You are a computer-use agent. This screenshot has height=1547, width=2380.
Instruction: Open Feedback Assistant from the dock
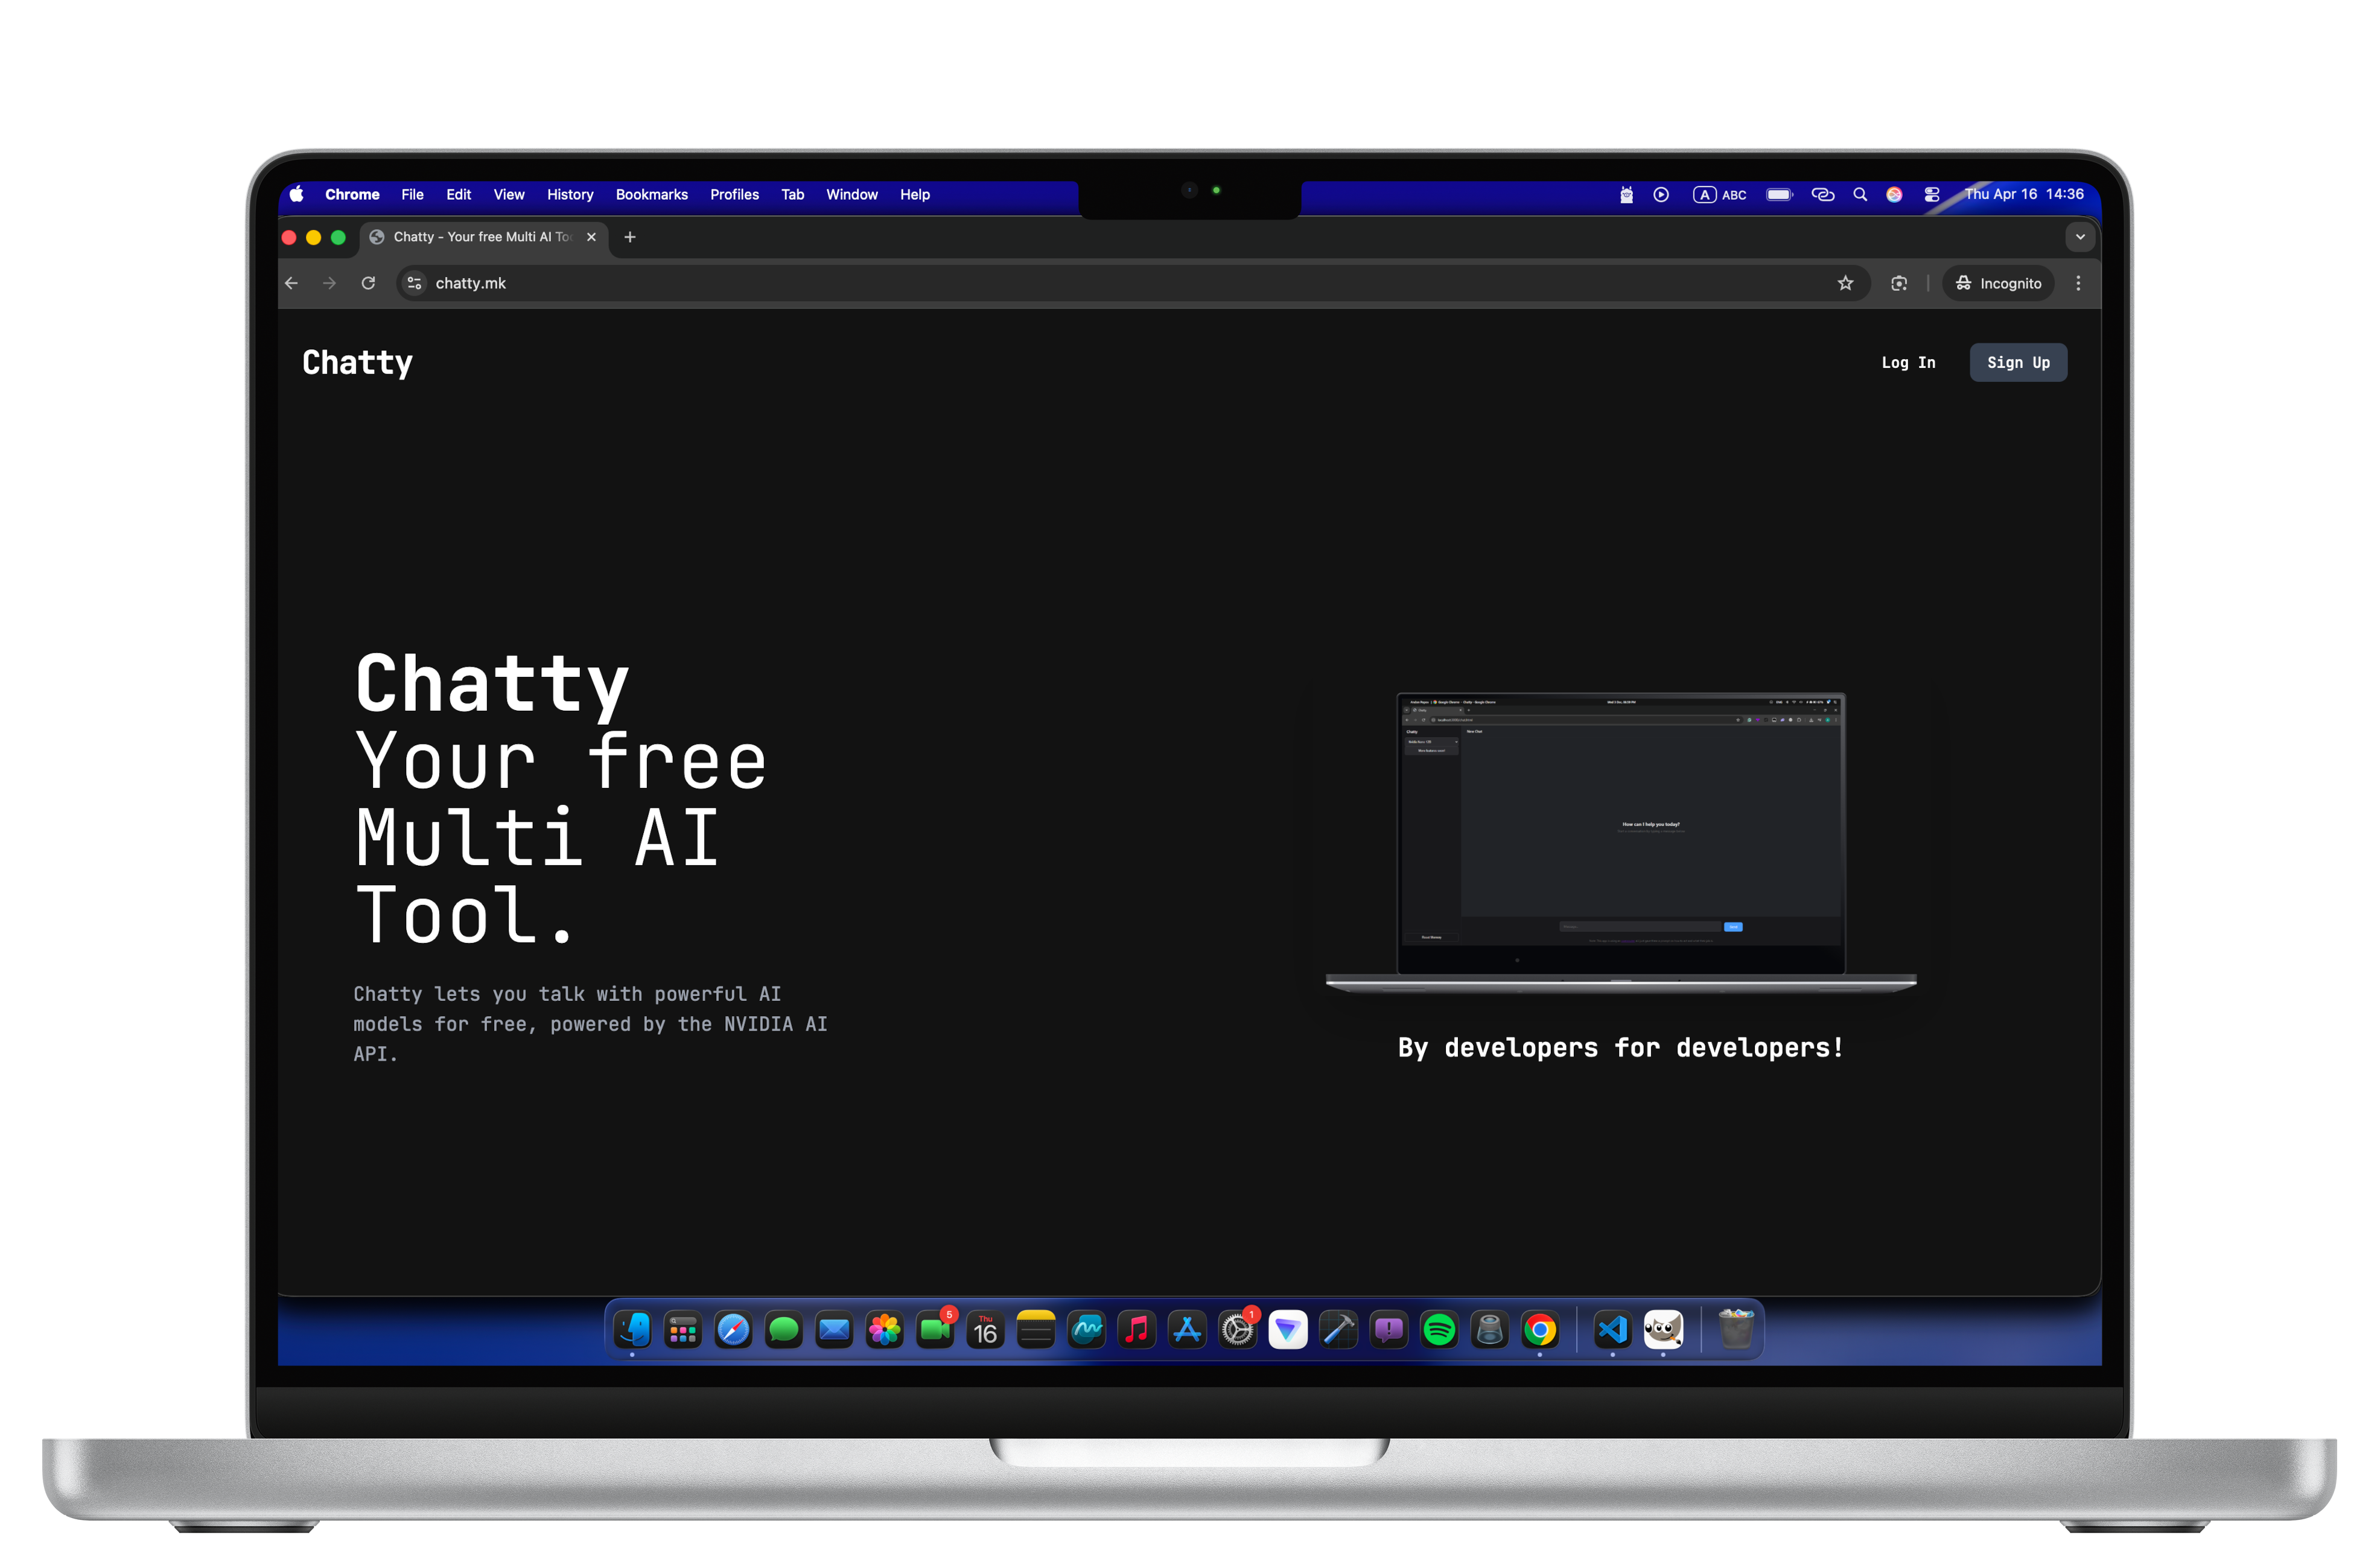(x=1389, y=1330)
